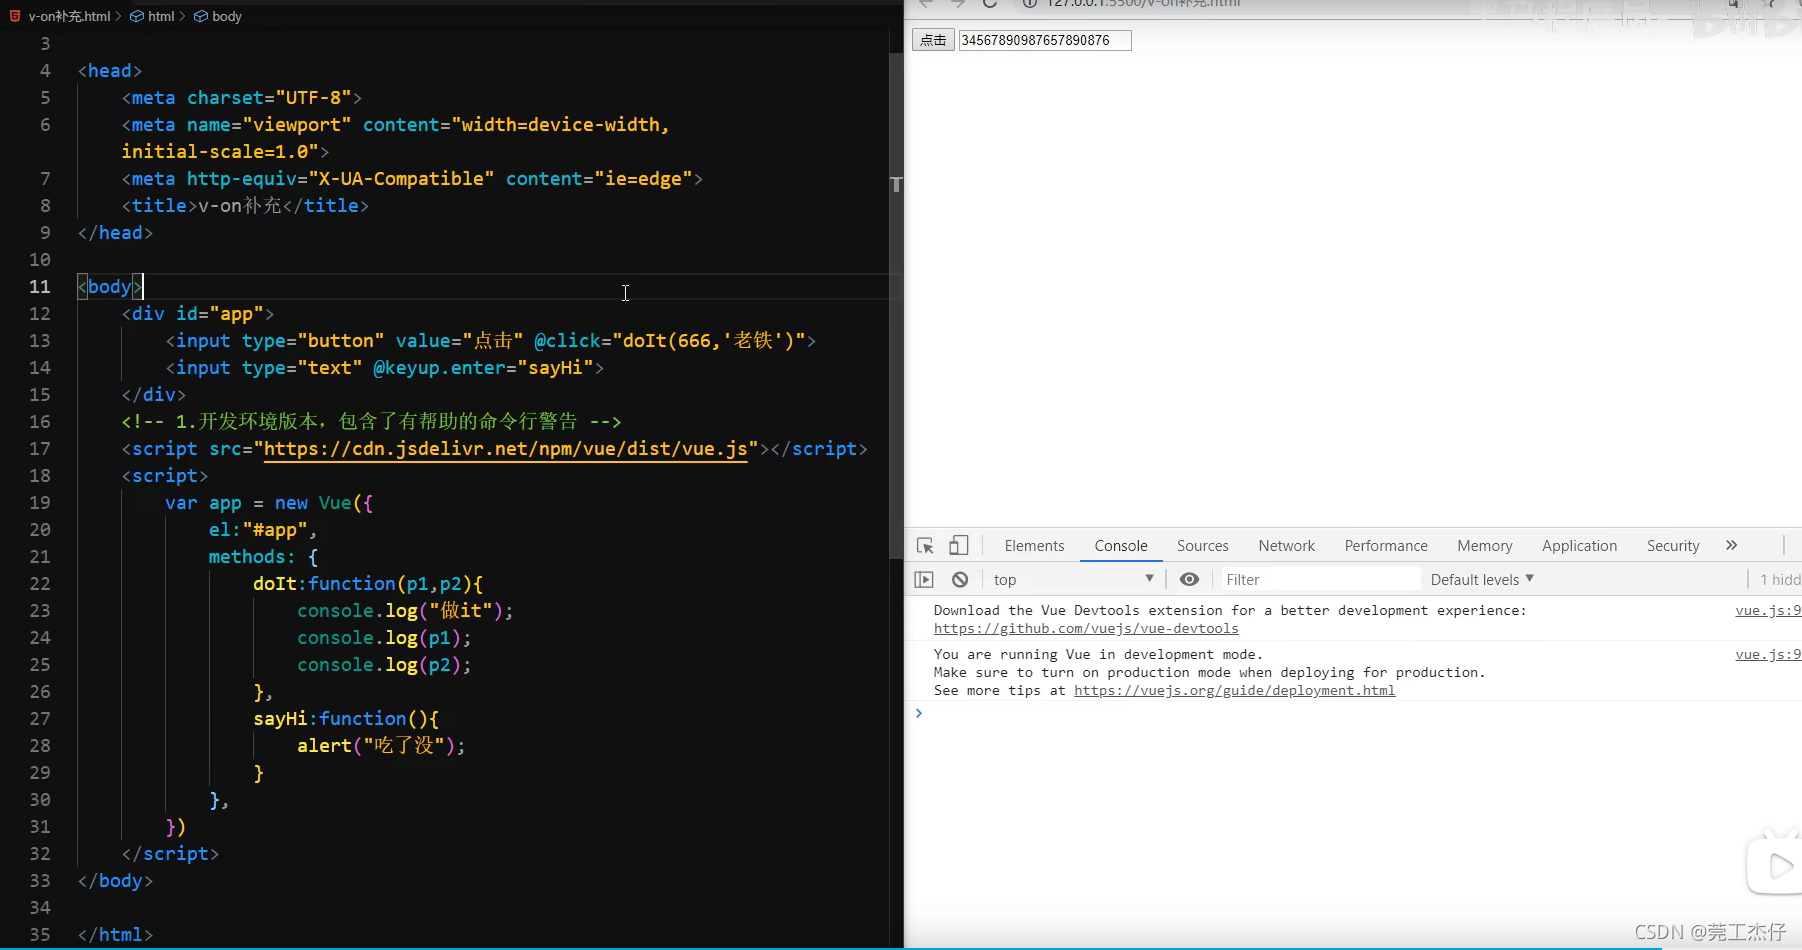Open the Default levels dropdown
The height and width of the screenshot is (950, 1802).
click(1482, 580)
